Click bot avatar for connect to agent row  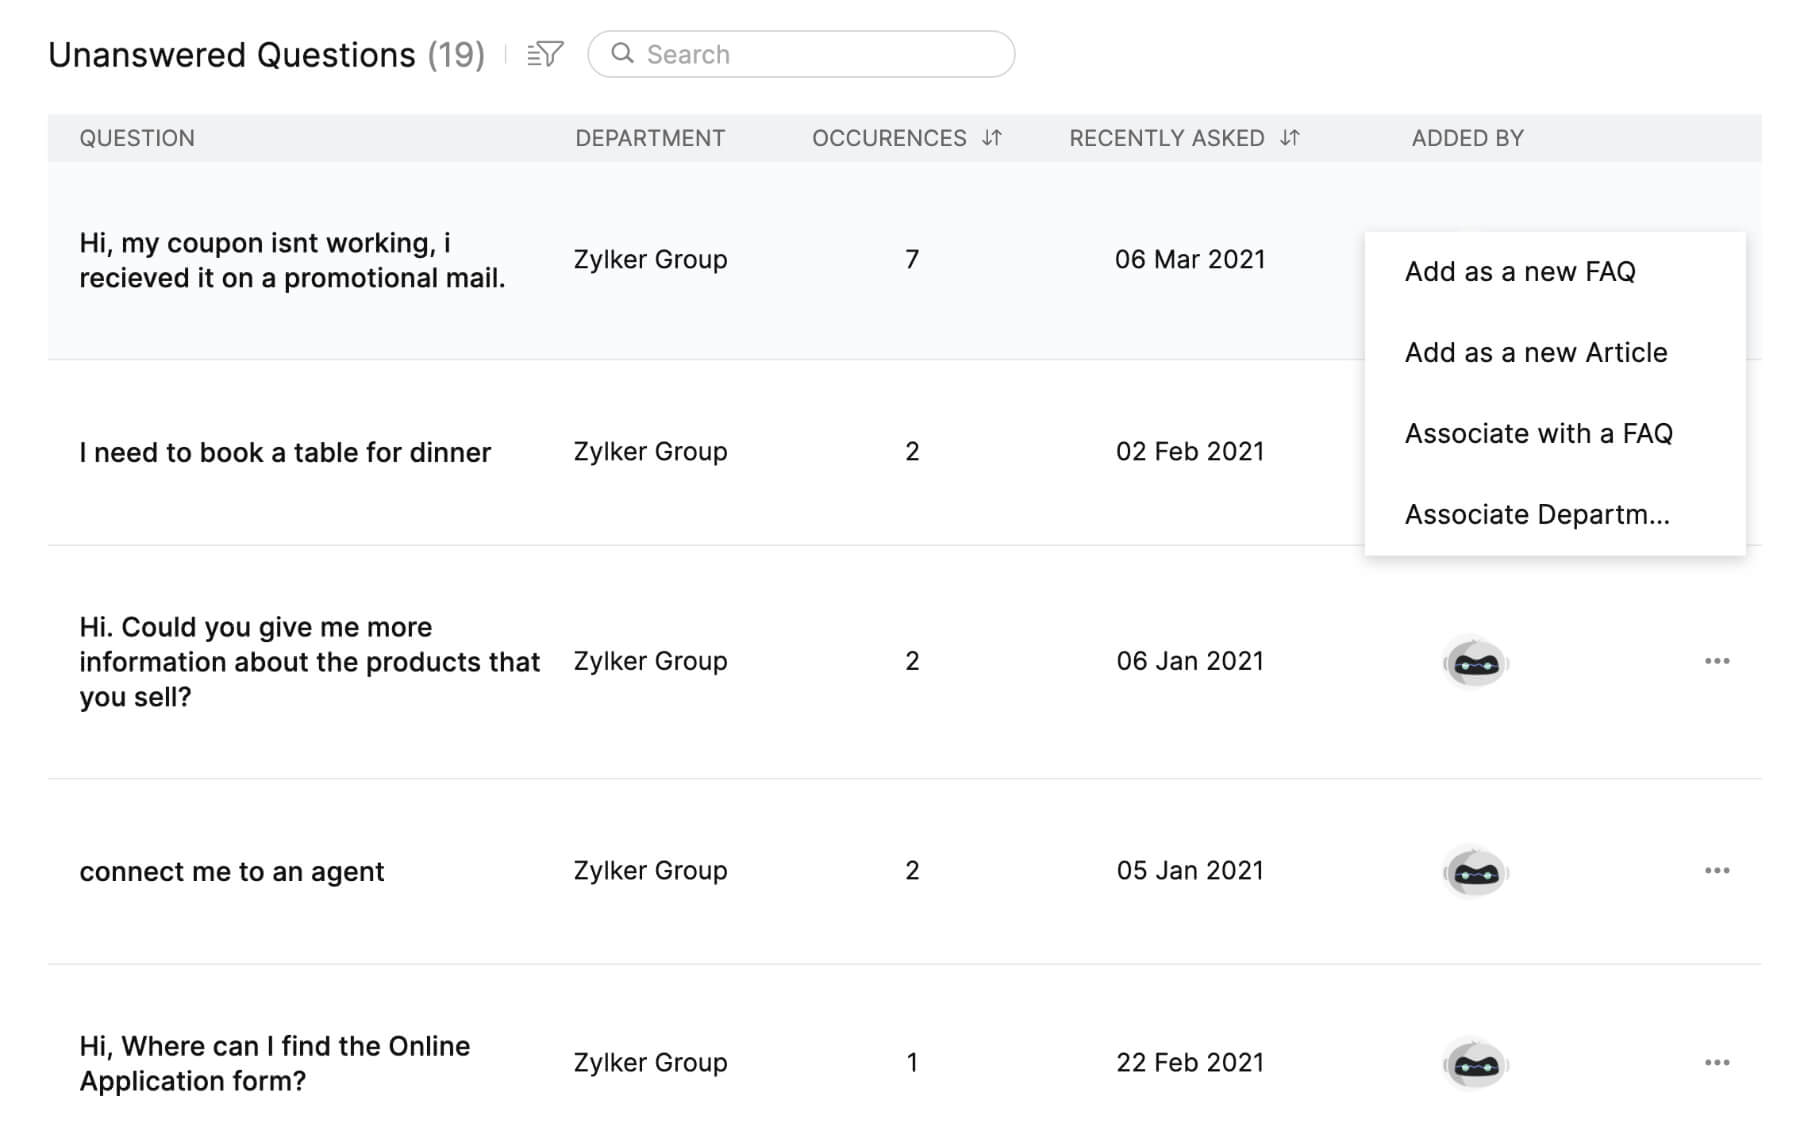pyautogui.click(x=1475, y=872)
